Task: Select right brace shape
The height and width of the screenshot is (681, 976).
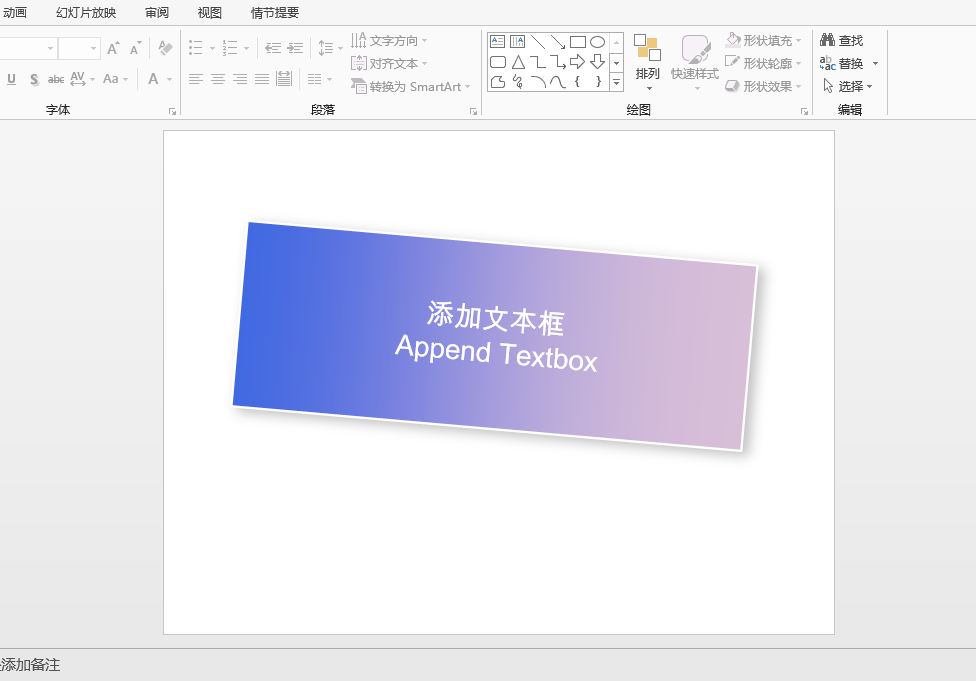Action: 598,82
